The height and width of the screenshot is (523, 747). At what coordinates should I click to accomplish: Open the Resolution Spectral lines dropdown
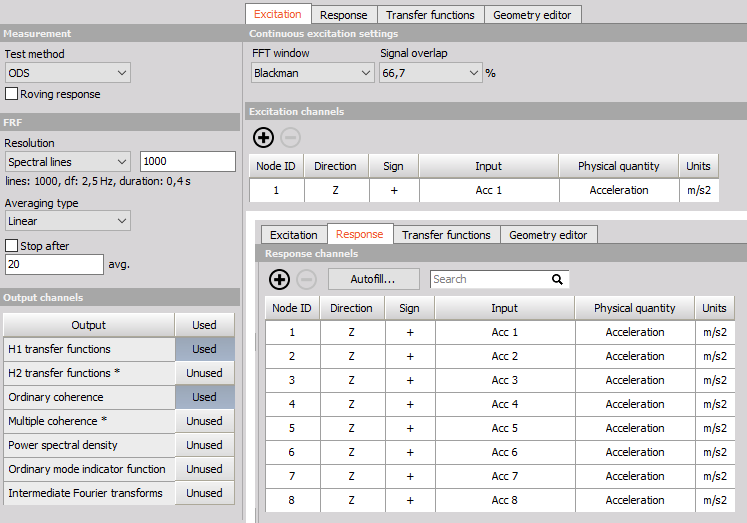tap(68, 162)
